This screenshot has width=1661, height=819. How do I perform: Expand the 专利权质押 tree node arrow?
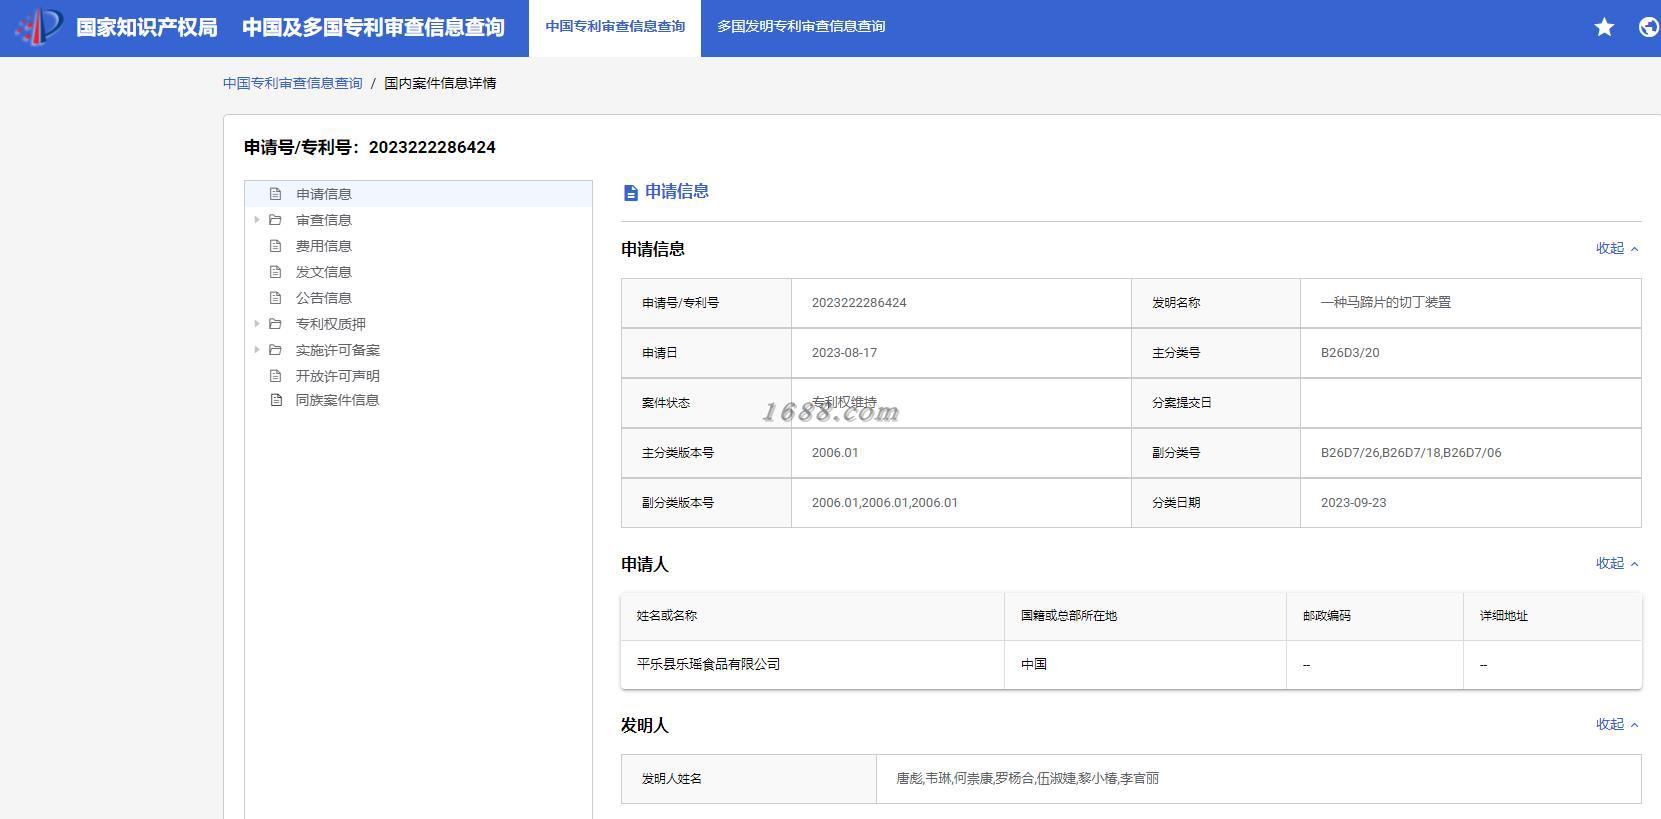click(256, 324)
